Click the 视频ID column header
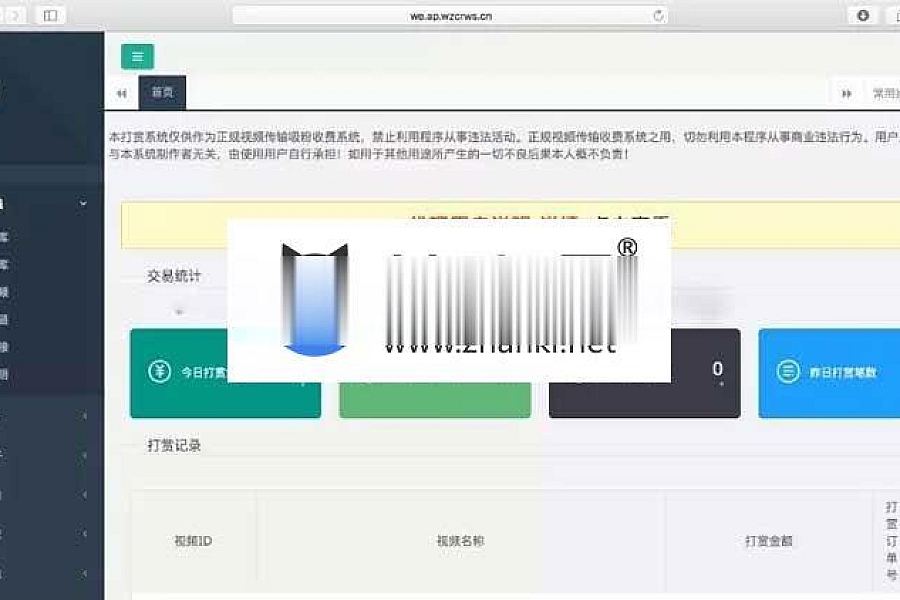Image resolution: width=900 pixels, height=600 pixels. pyautogui.click(x=193, y=541)
